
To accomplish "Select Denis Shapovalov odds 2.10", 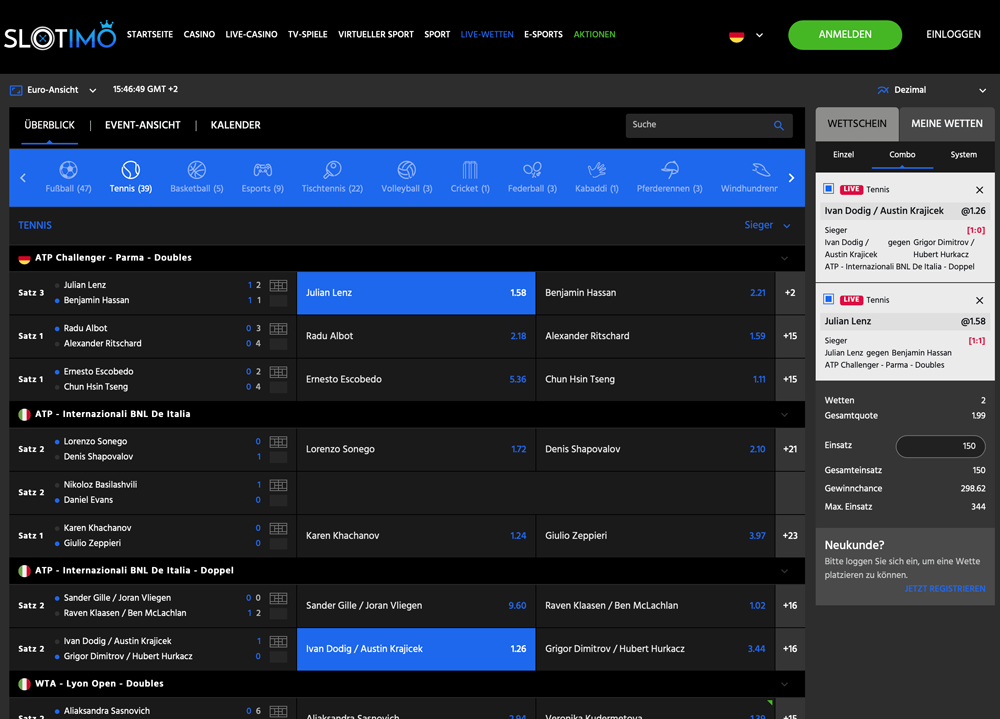I will pos(655,449).
